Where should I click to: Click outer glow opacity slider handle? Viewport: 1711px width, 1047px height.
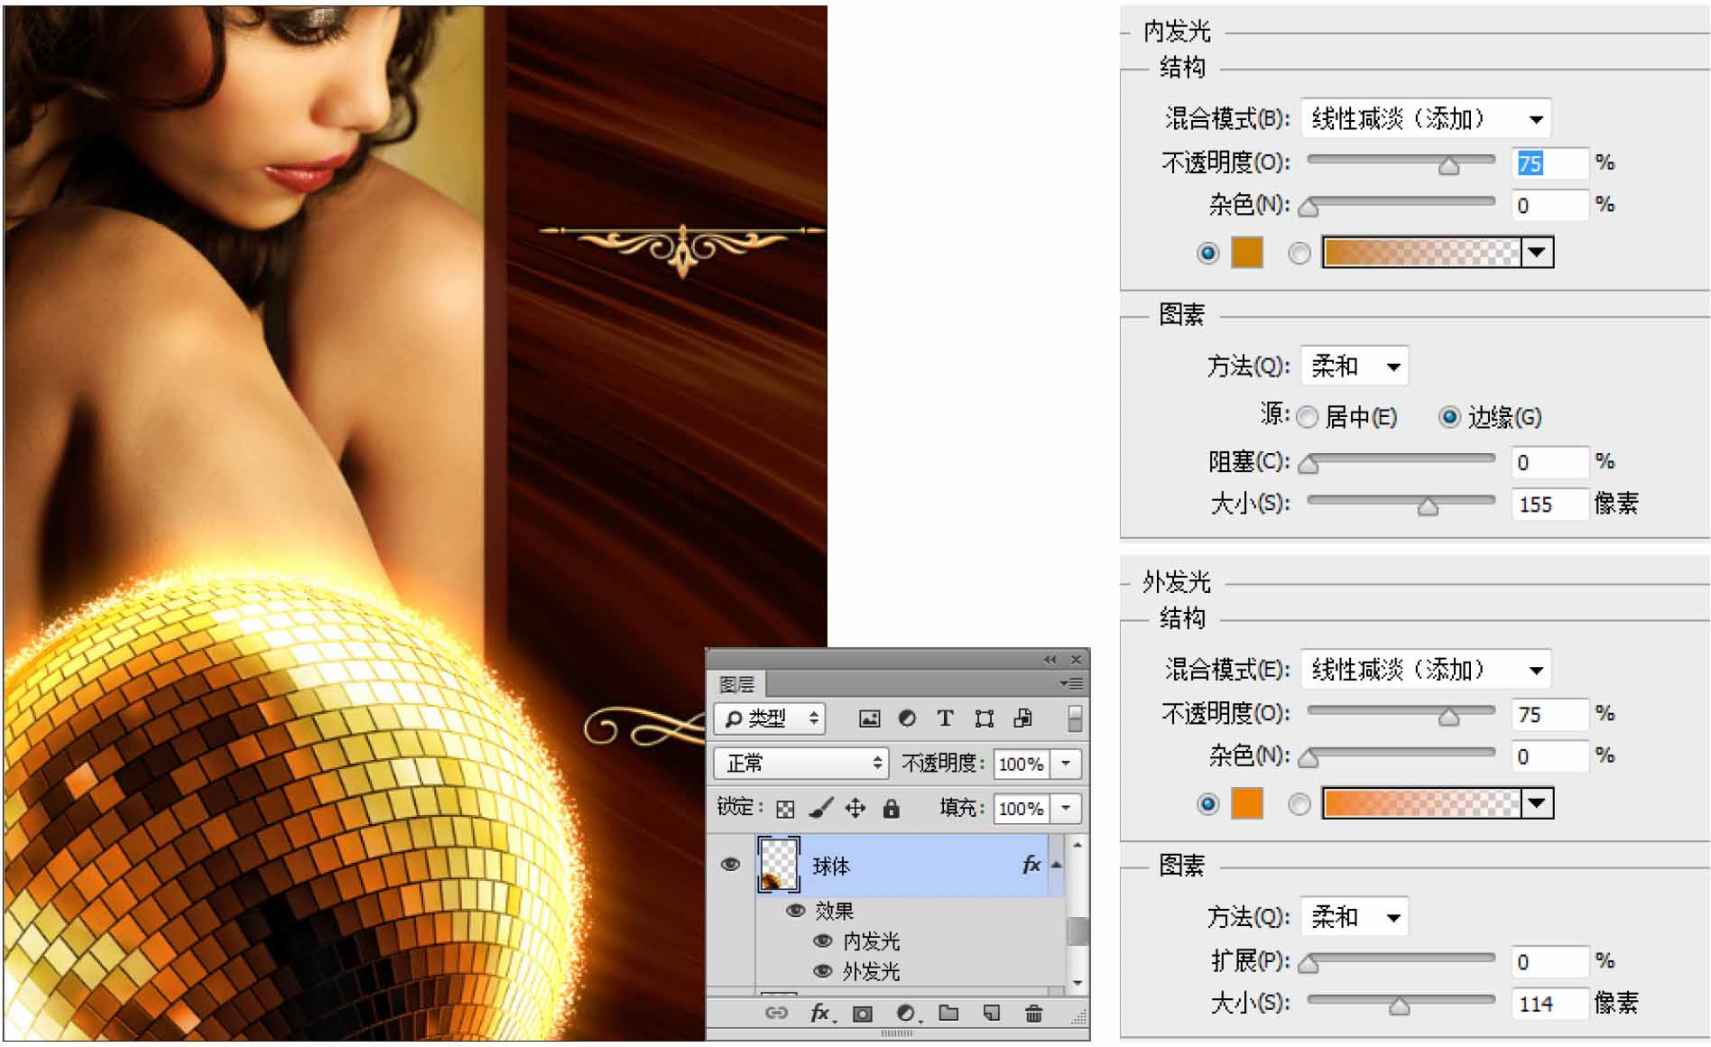pos(1448,717)
